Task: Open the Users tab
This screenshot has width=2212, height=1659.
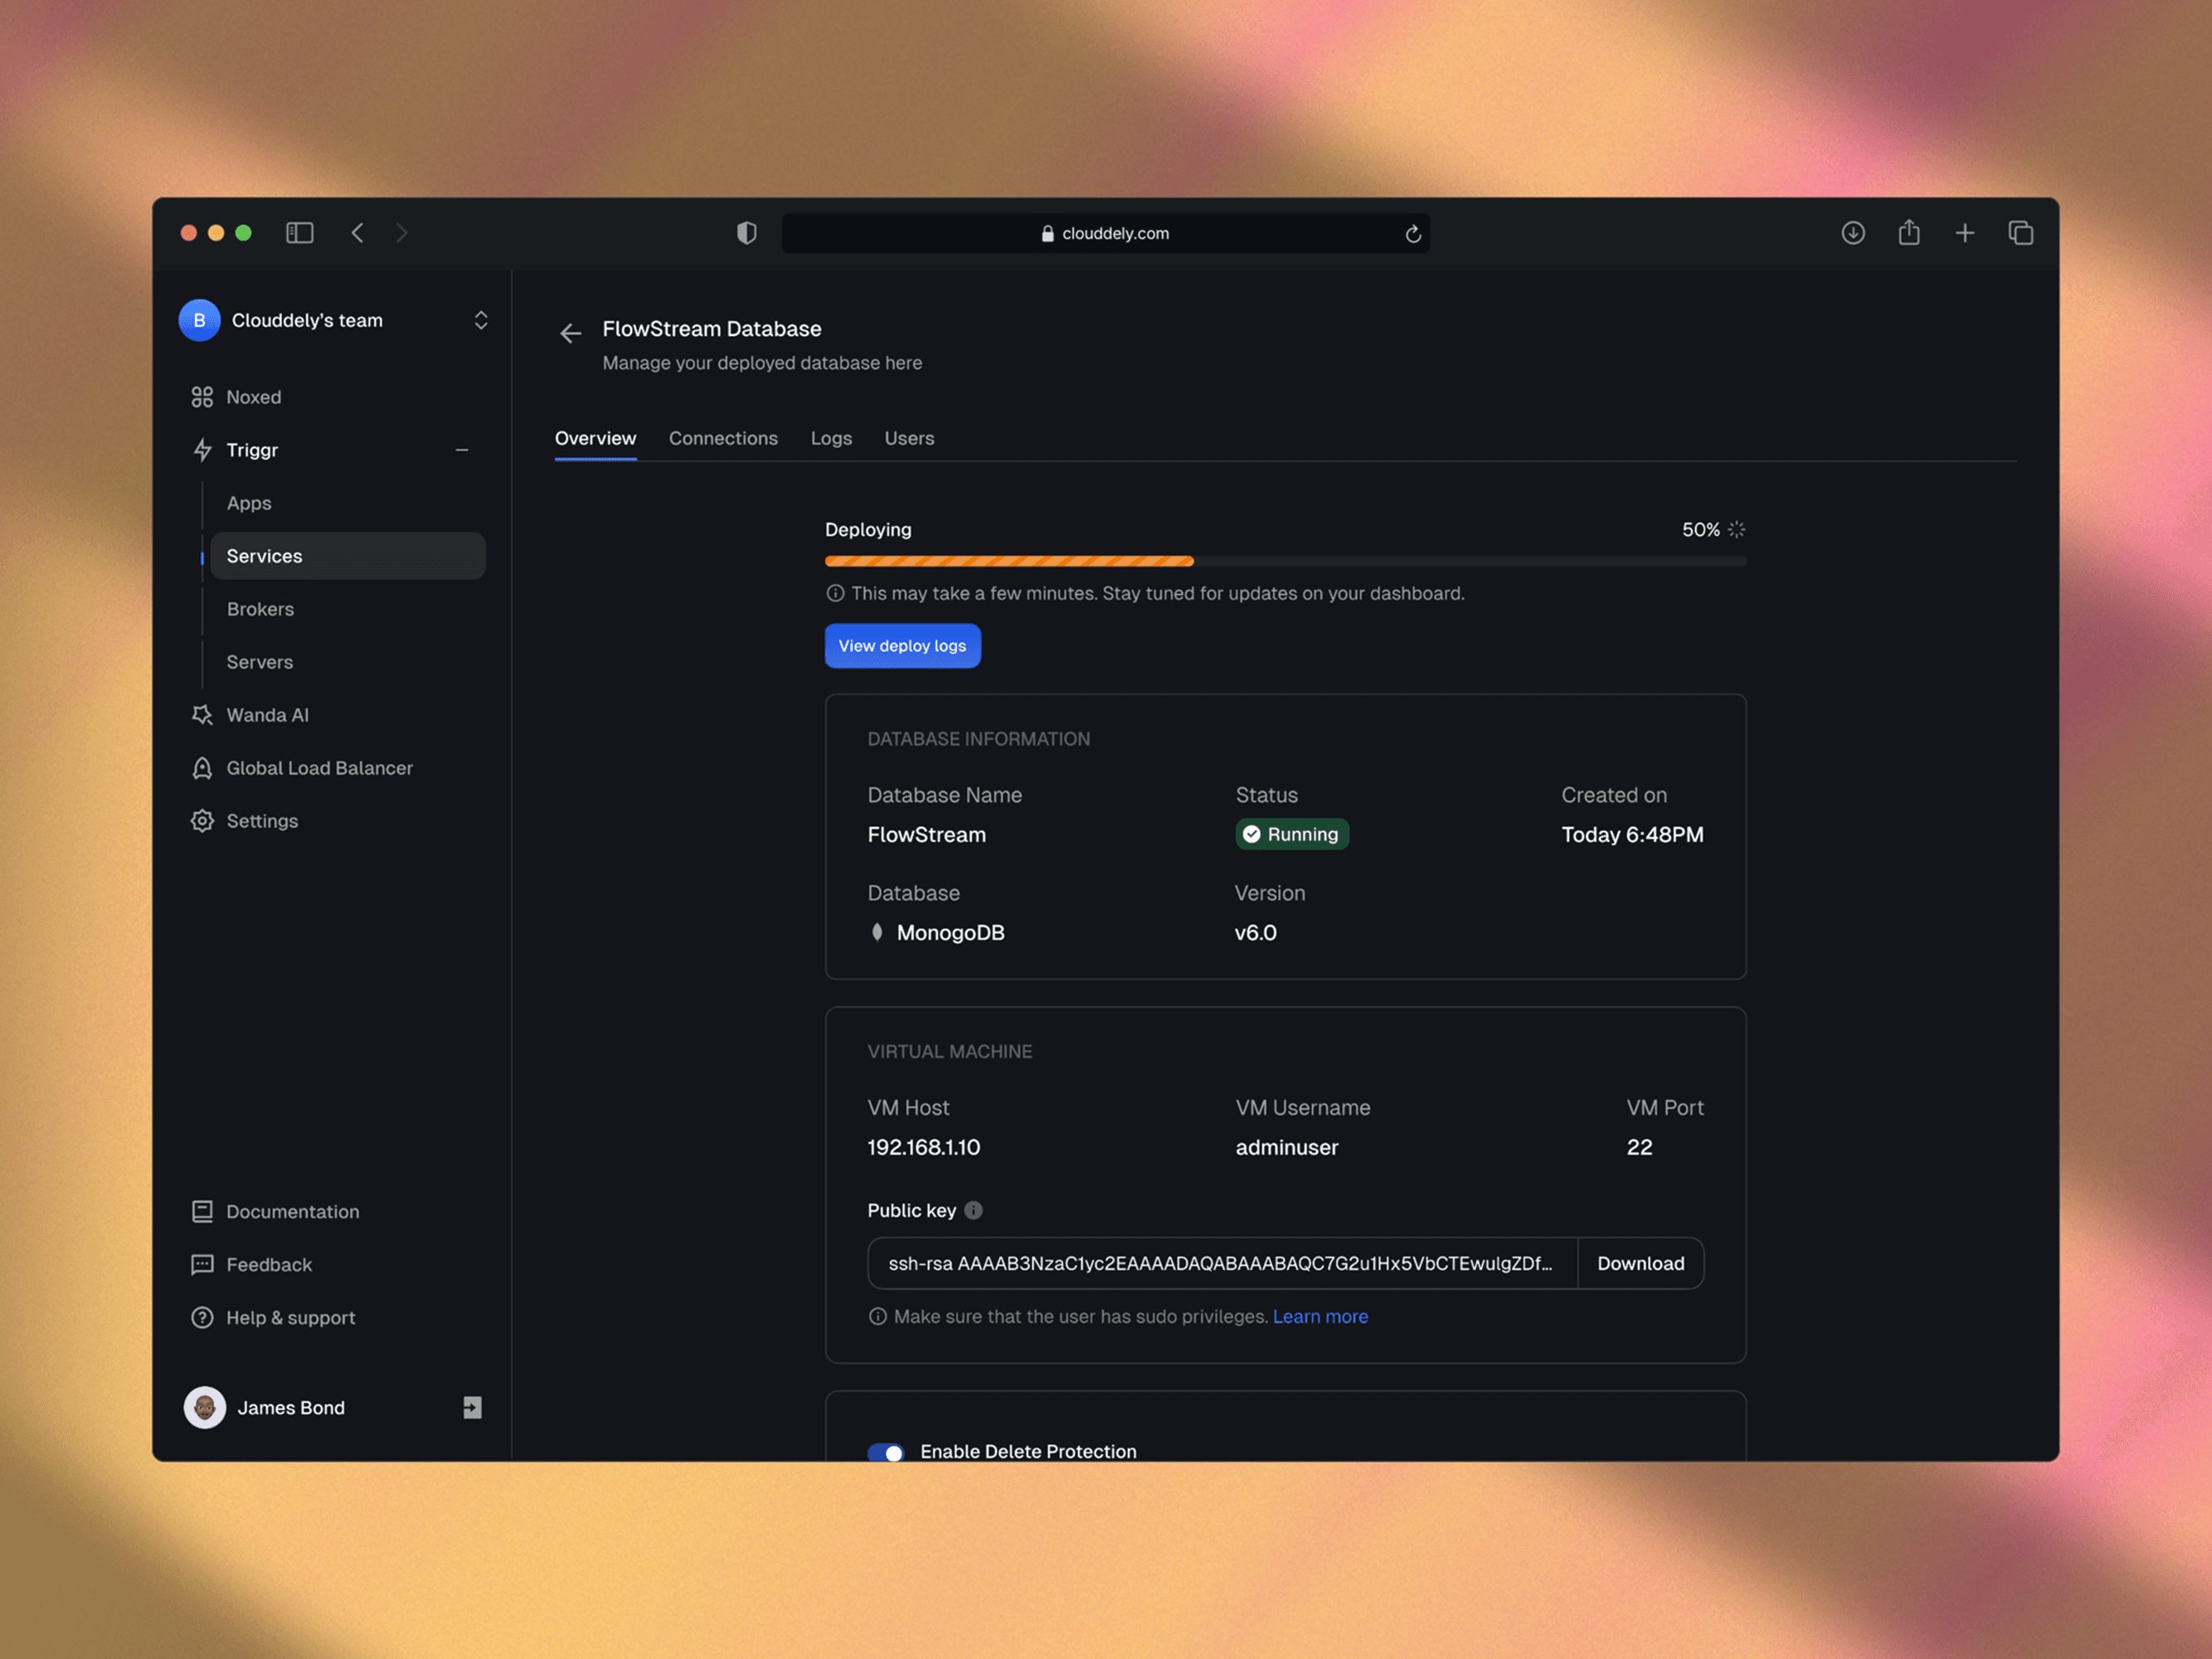Action: click(909, 438)
